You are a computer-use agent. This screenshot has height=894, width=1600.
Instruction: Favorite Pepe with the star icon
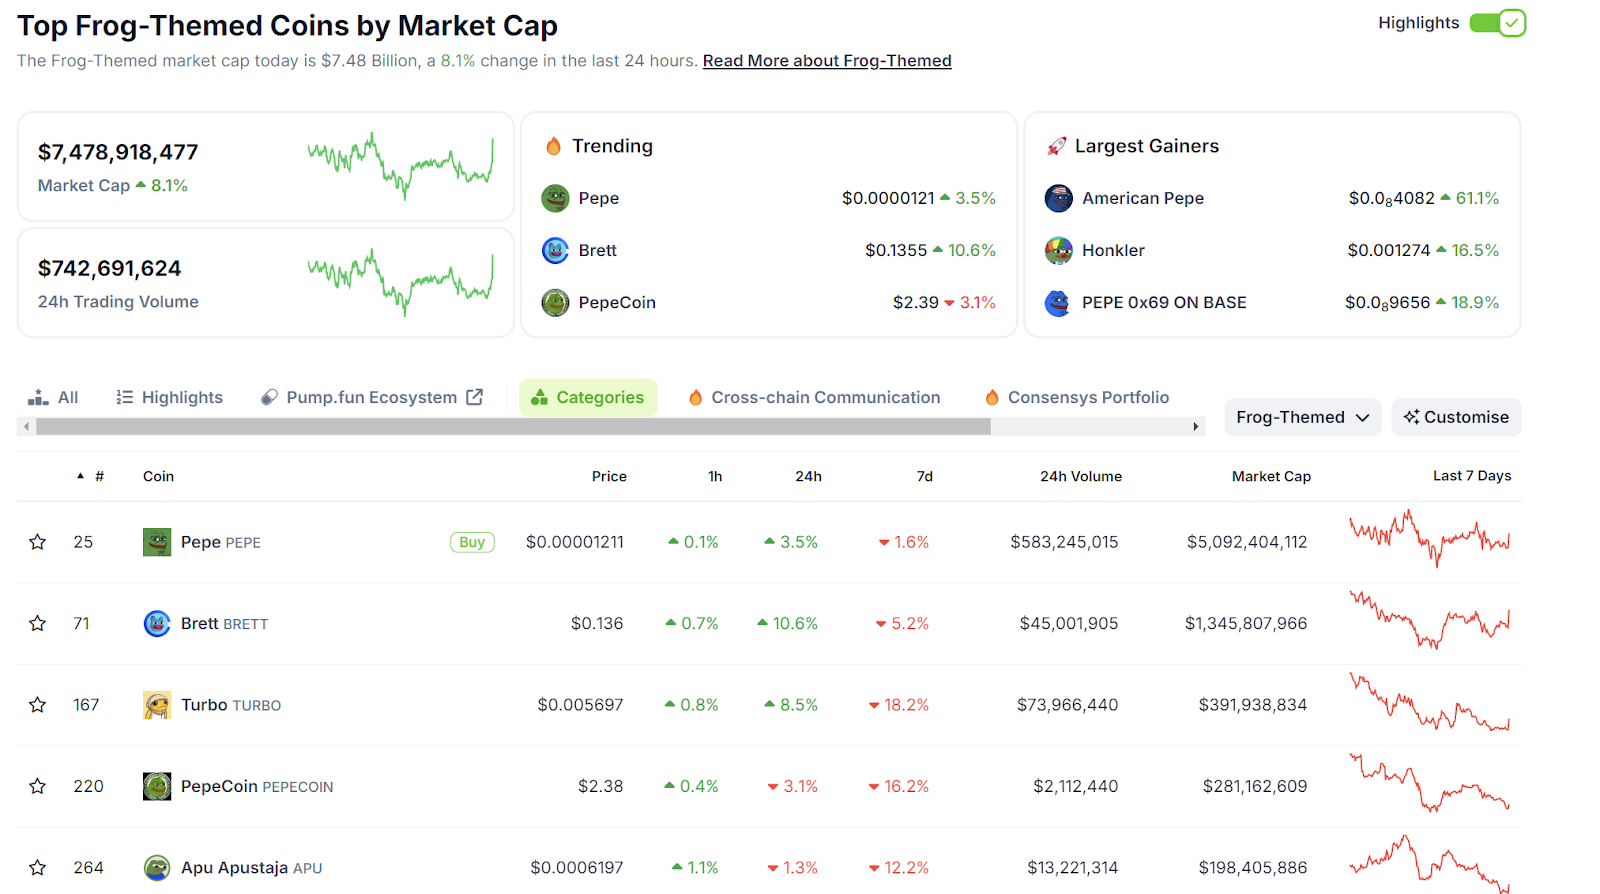pos(38,542)
